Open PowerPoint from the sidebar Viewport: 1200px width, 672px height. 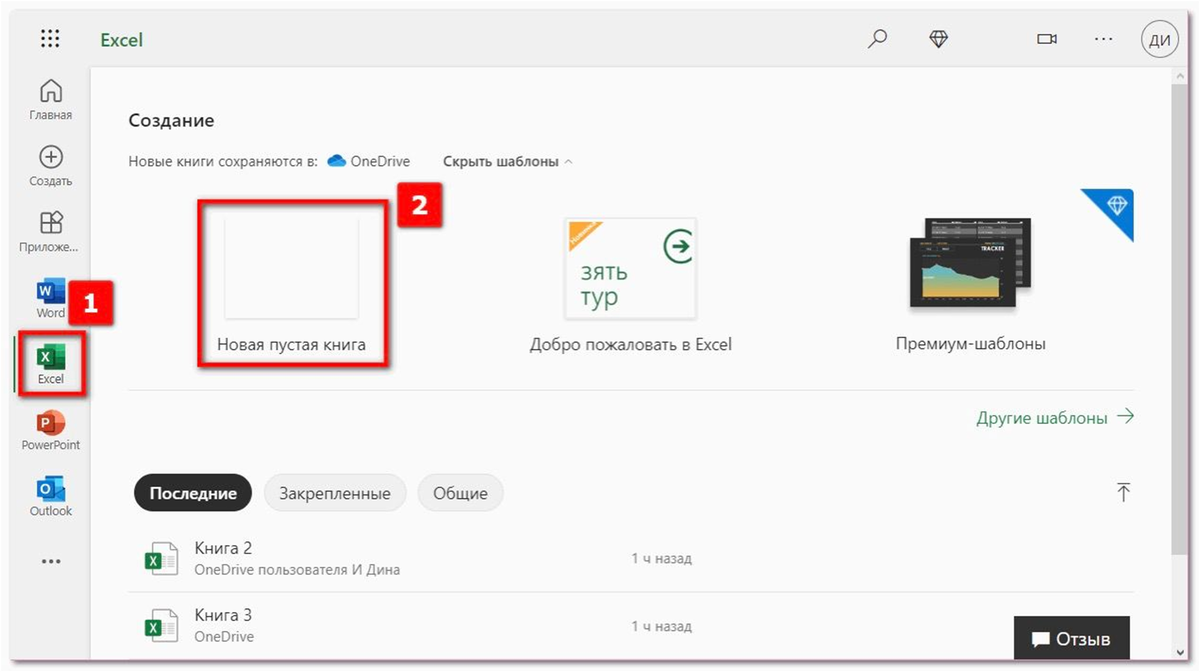[x=50, y=431]
